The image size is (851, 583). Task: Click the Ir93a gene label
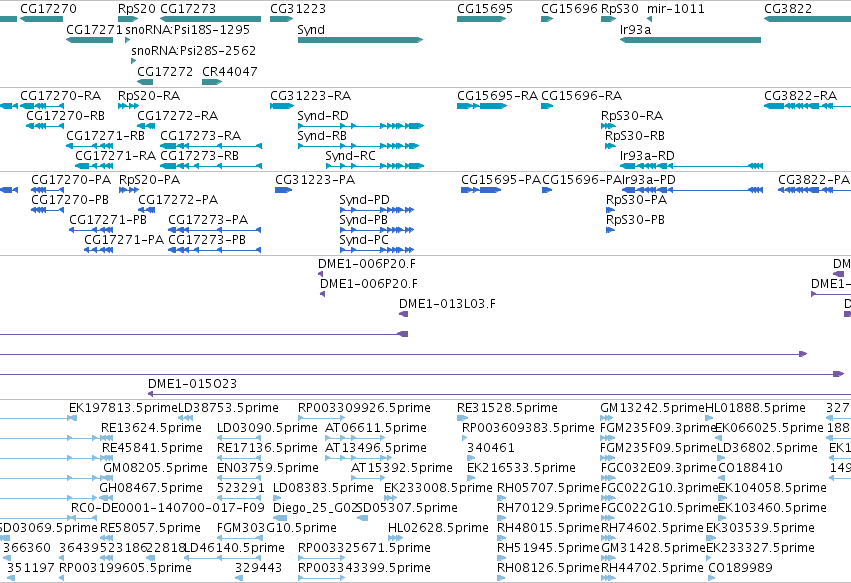click(635, 29)
